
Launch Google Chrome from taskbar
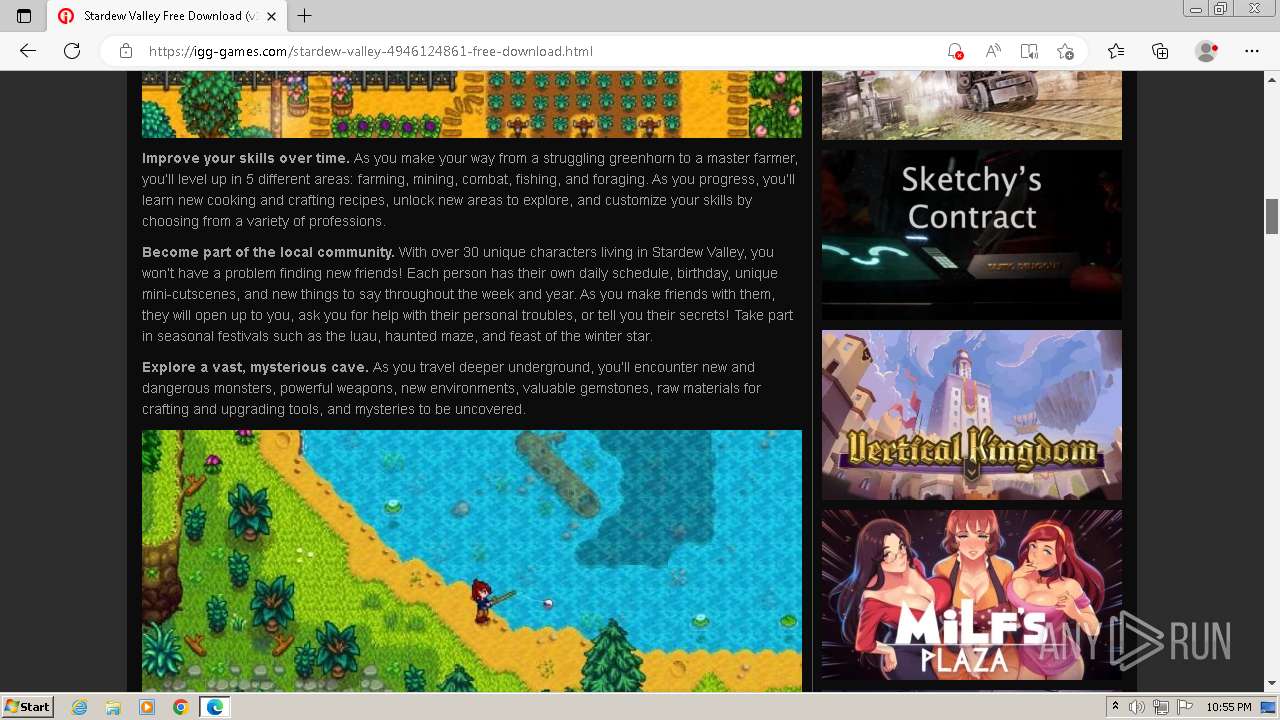[x=180, y=707]
